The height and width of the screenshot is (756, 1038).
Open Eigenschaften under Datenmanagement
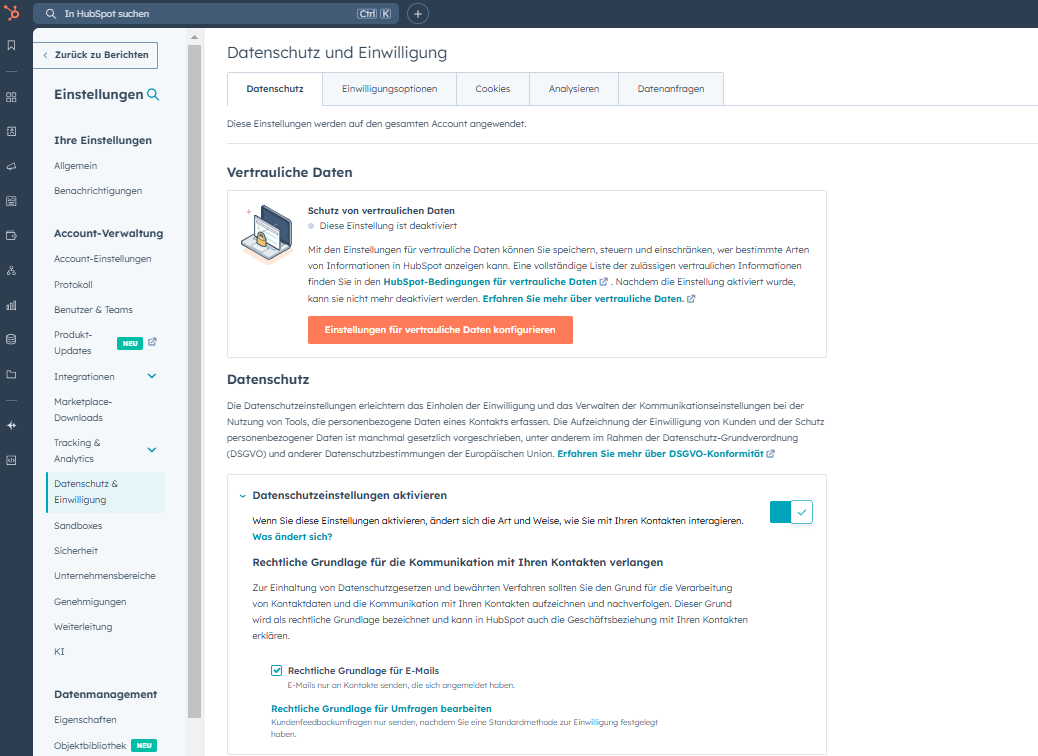[x=85, y=720]
